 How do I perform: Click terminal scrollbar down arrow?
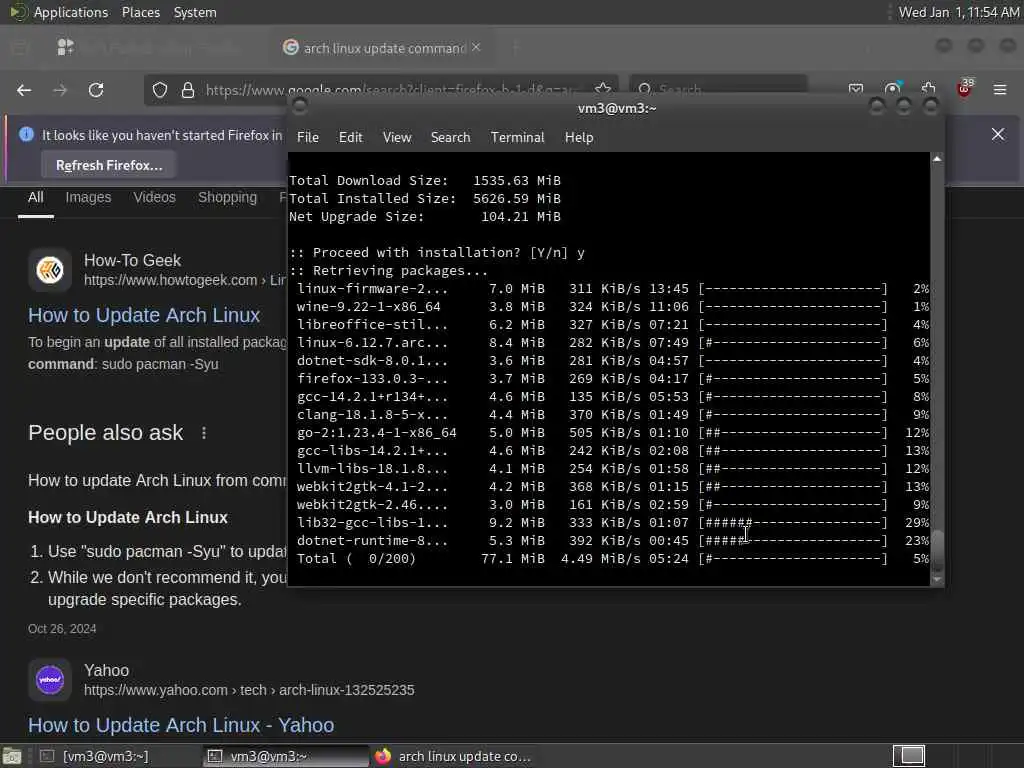pos(937,579)
